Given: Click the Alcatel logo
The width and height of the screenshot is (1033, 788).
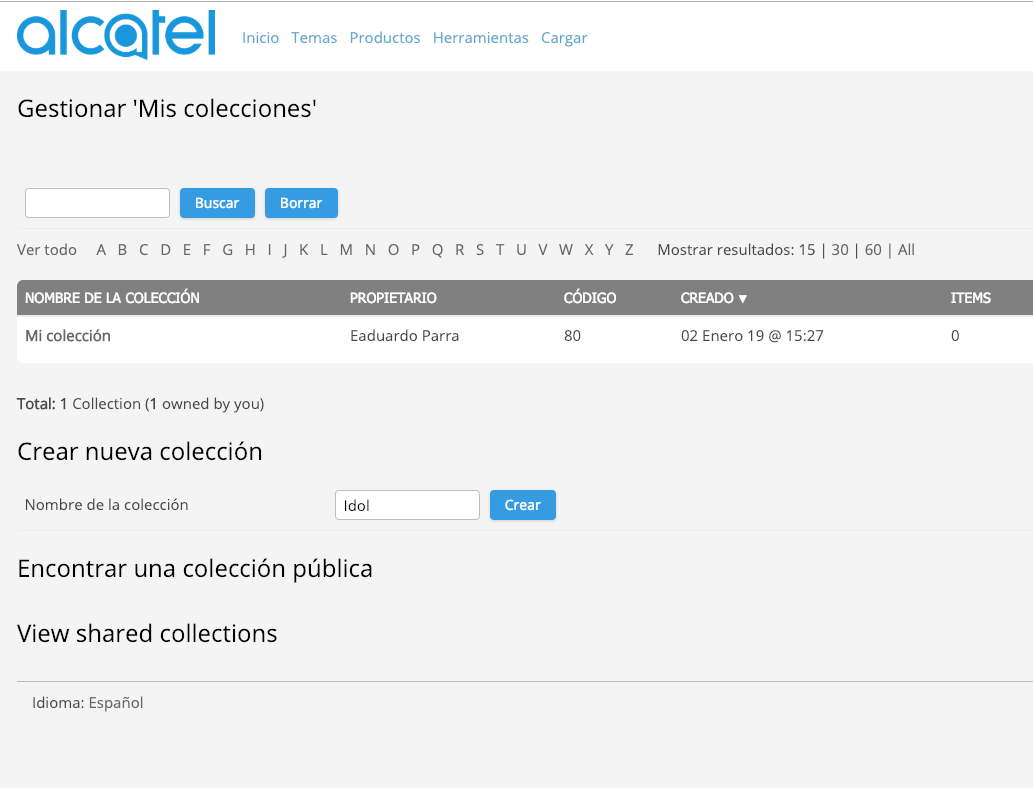Looking at the screenshot, I should [x=117, y=34].
